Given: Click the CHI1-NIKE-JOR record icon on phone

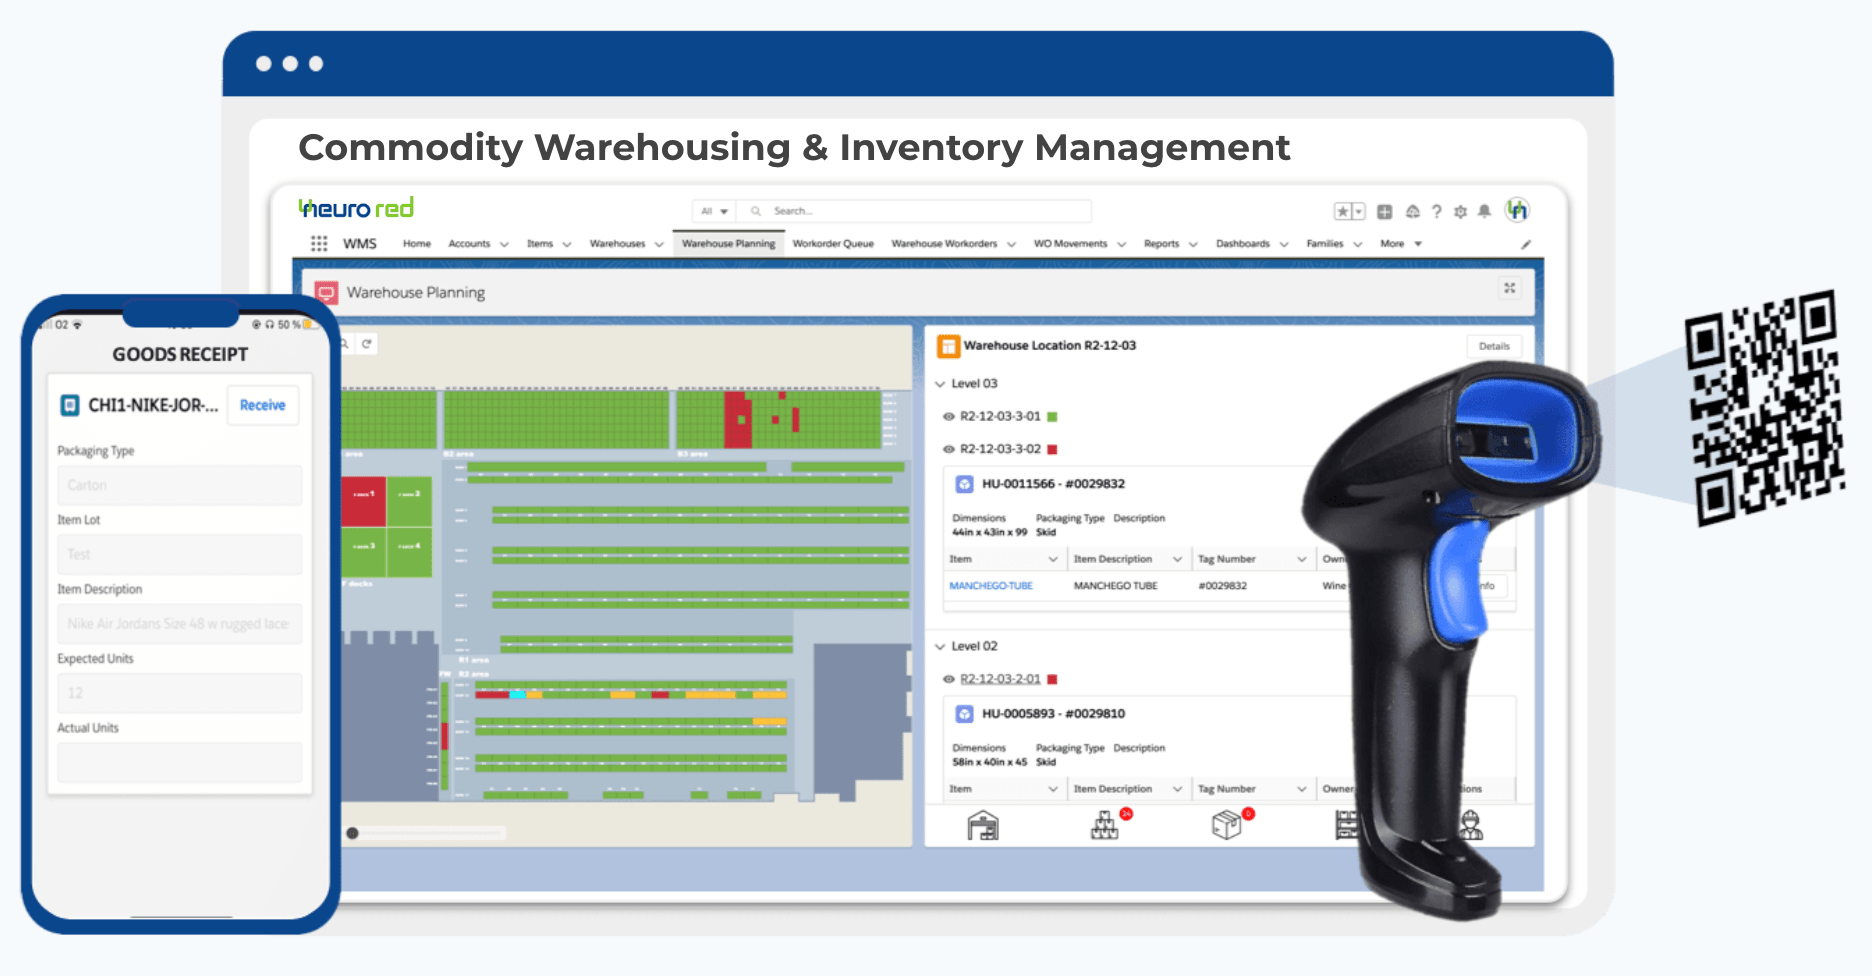Looking at the screenshot, I should tap(70, 405).
